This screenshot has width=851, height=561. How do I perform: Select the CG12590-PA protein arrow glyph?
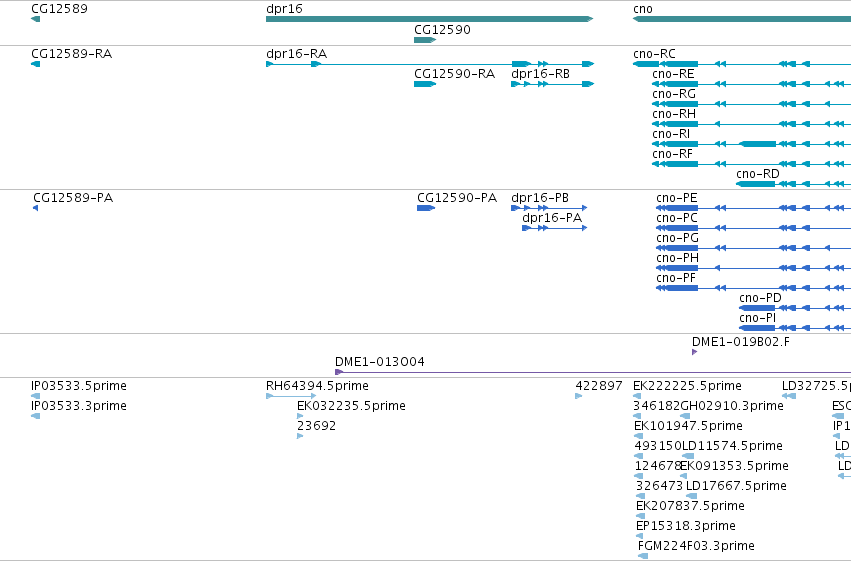pyautogui.click(x=426, y=208)
